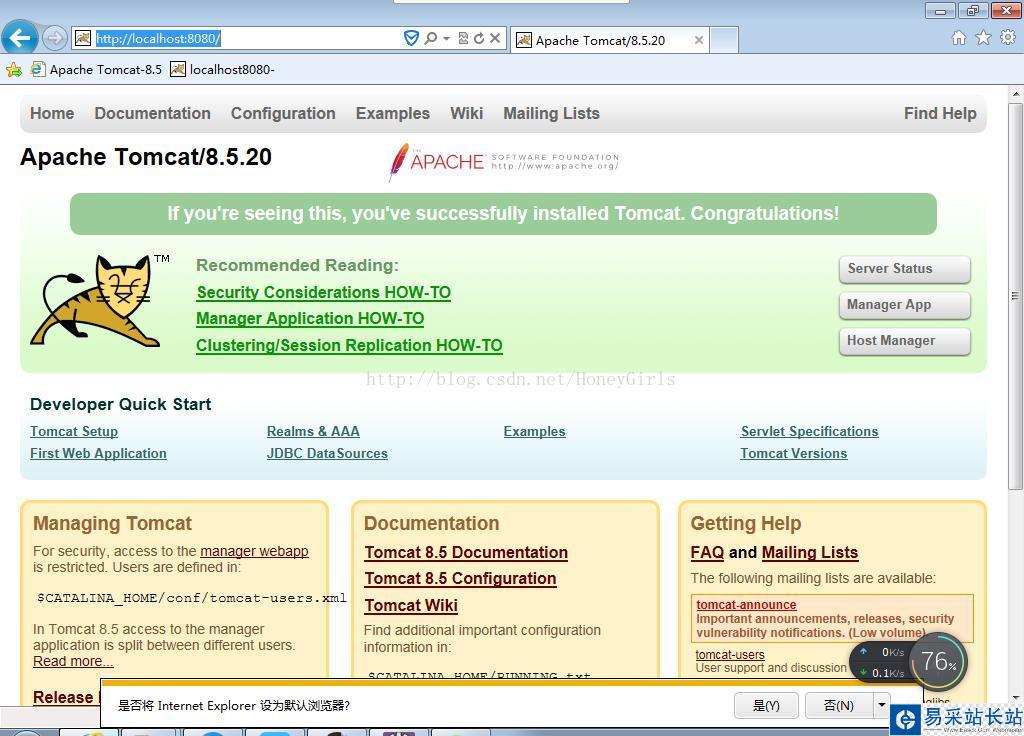Go forward with the browser forward arrow
This screenshot has height=736, width=1024.
pyautogui.click(x=55, y=38)
